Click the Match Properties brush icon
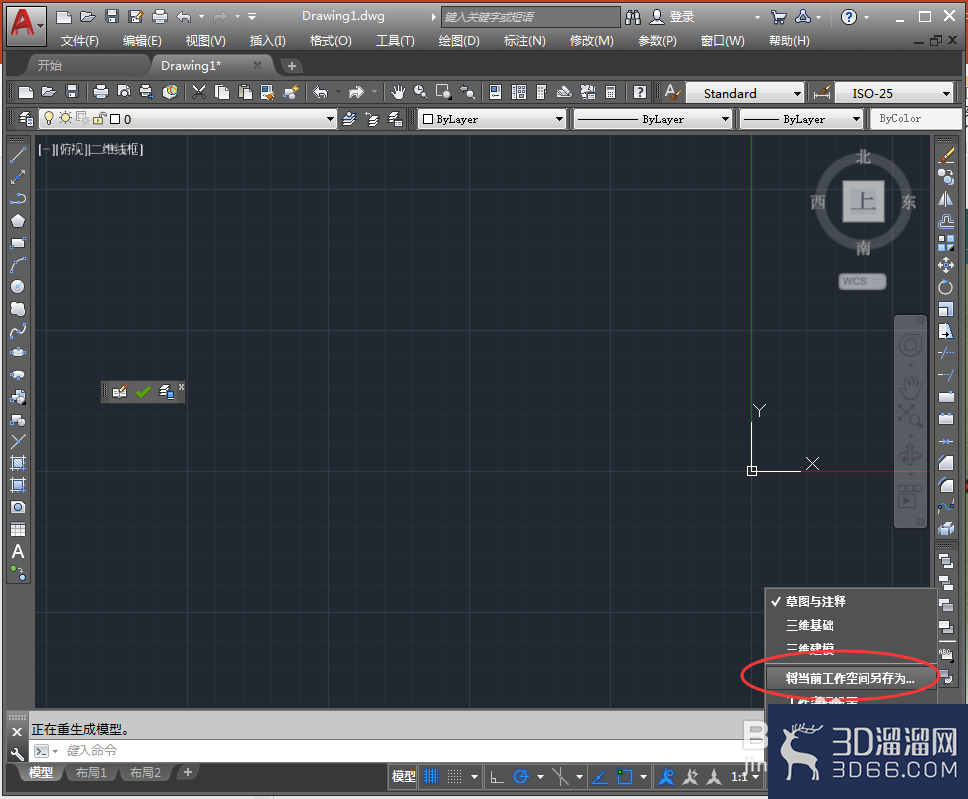This screenshot has height=799, width=968. coord(291,93)
